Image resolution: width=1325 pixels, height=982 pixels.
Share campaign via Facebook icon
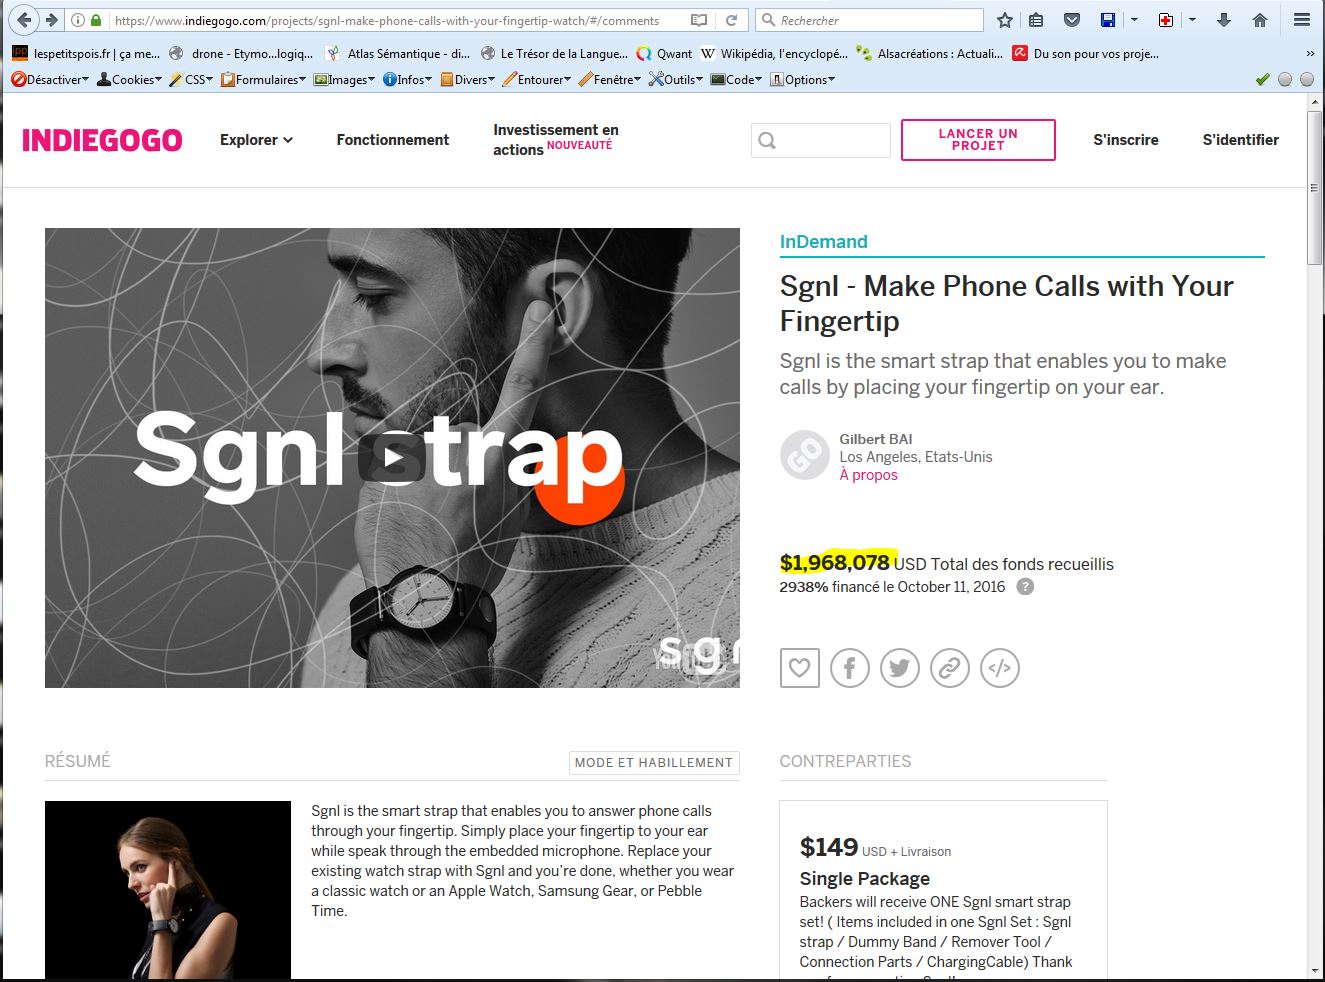point(849,668)
